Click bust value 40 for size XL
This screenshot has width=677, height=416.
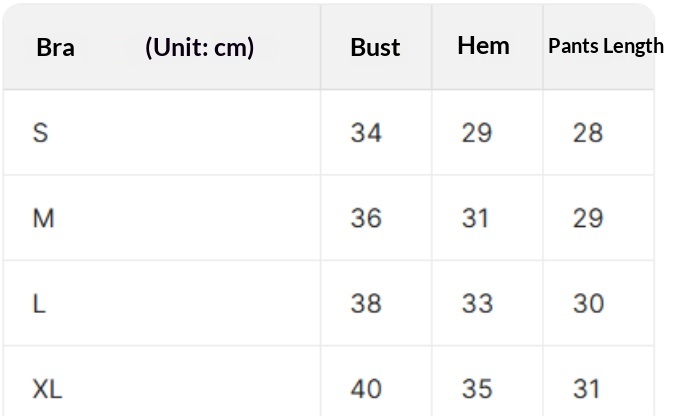pos(366,388)
